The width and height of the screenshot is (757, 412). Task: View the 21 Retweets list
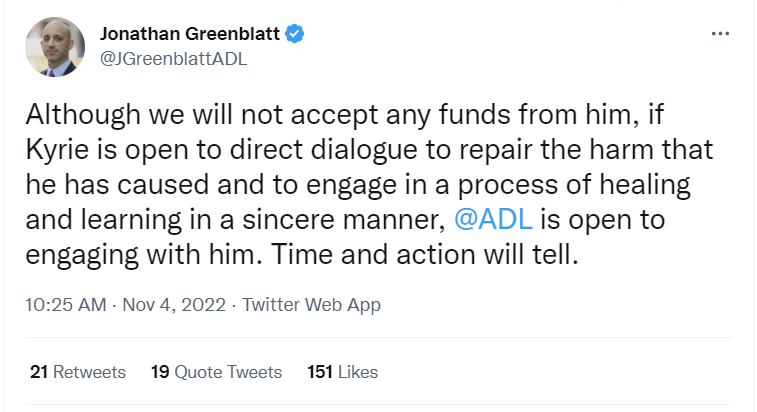click(x=78, y=372)
